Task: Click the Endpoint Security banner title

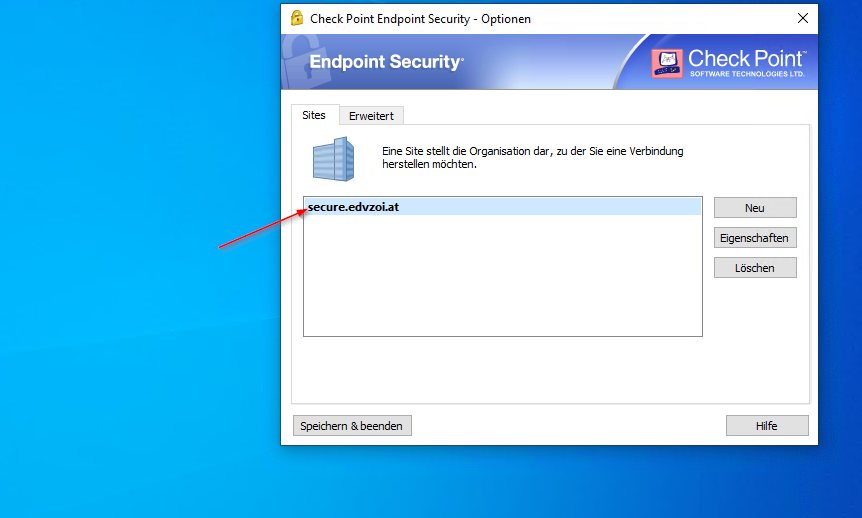Action: 386,62
